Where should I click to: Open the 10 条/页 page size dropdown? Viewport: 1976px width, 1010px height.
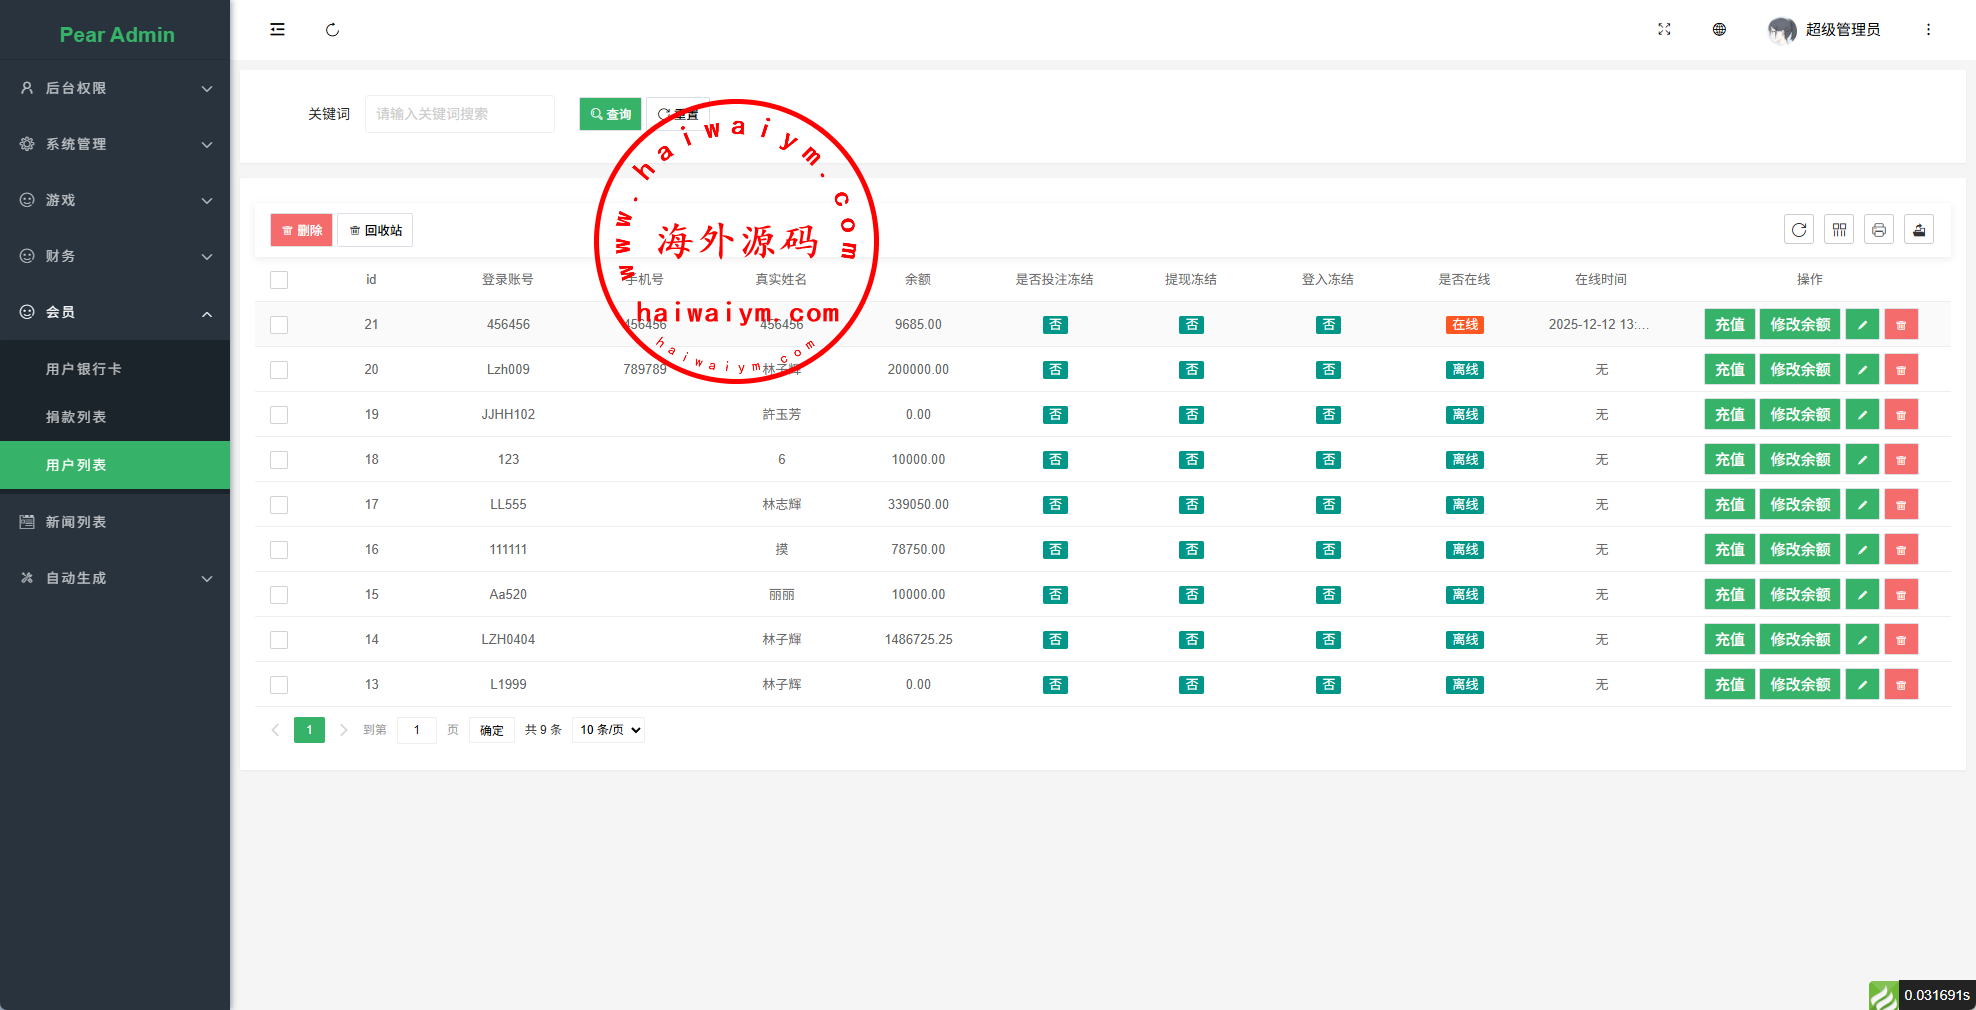click(x=609, y=730)
